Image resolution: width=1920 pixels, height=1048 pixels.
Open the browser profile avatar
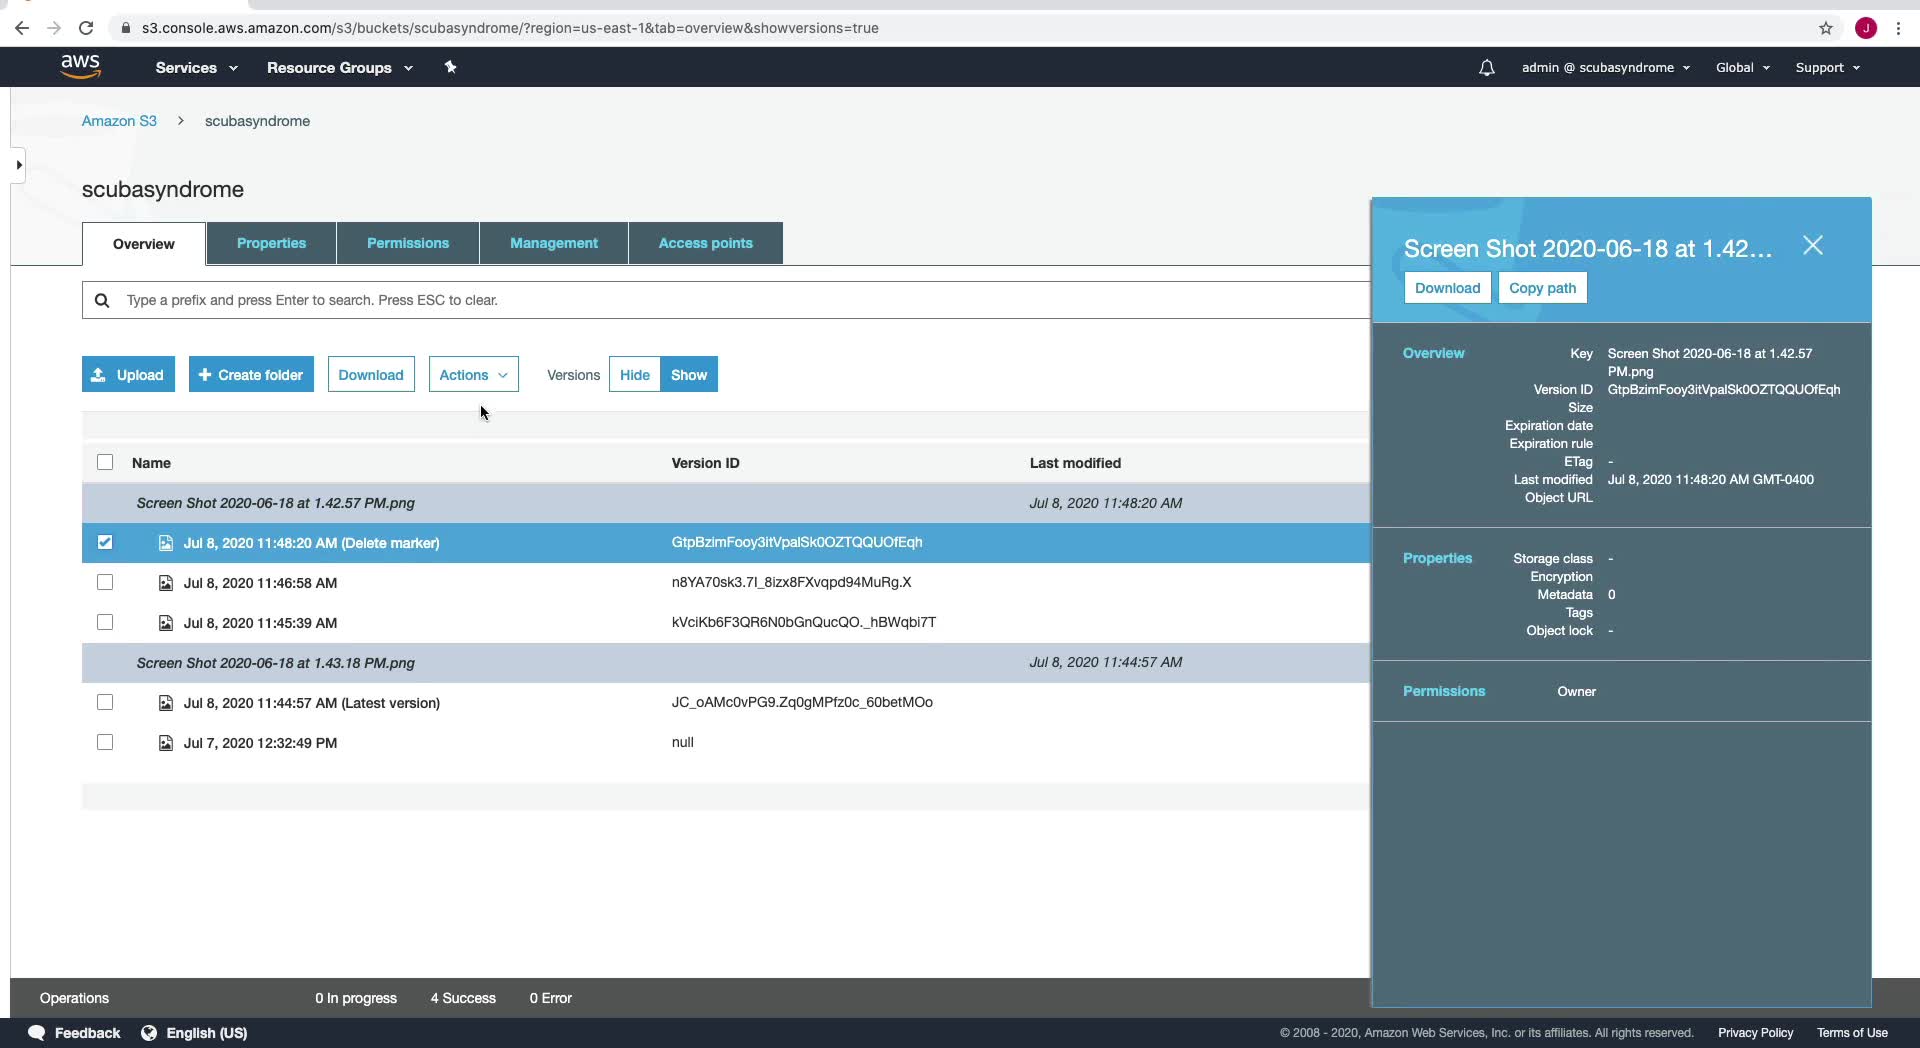[x=1866, y=28]
